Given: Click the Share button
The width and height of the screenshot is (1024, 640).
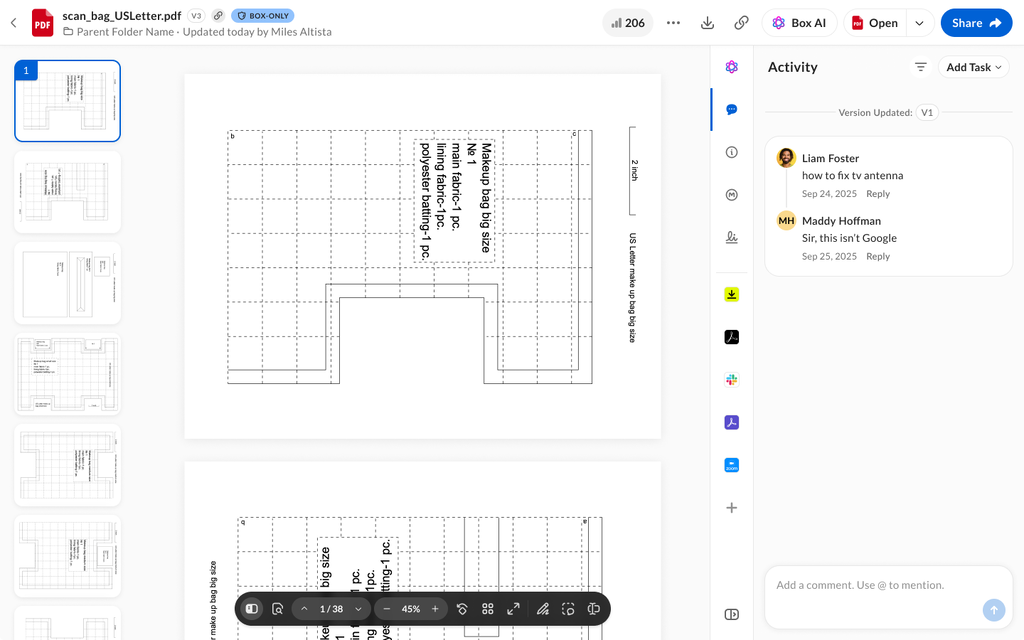Looking at the screenshot, I should click(x=976, y=23).
